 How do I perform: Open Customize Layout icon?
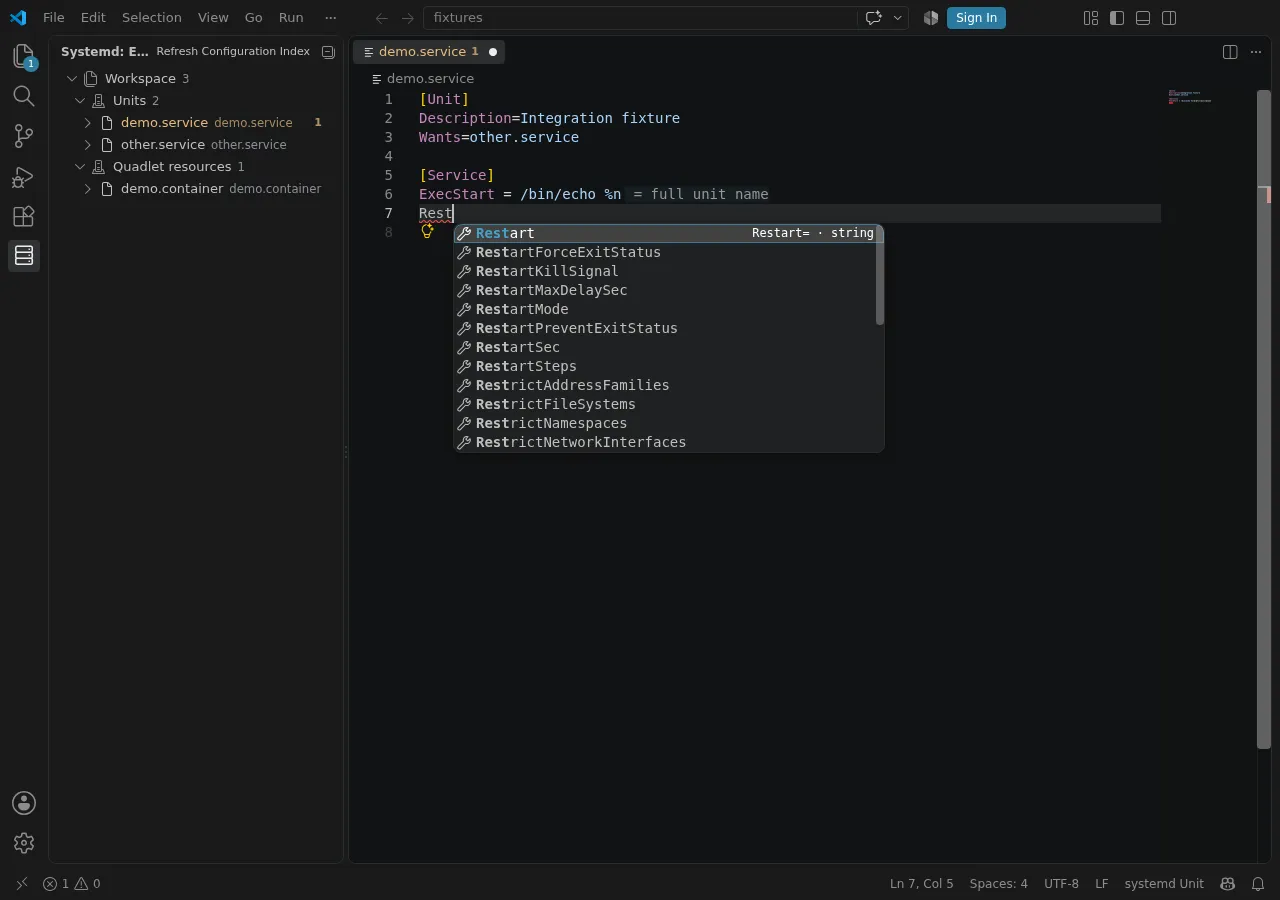tap(1091, 18)
